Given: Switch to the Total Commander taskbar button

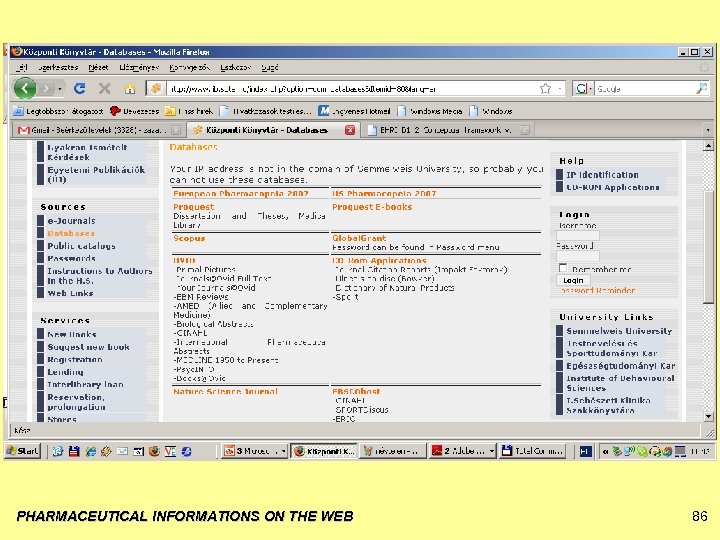Looking at the screenshot, I should pyautogui.click(x=533, y=451).
